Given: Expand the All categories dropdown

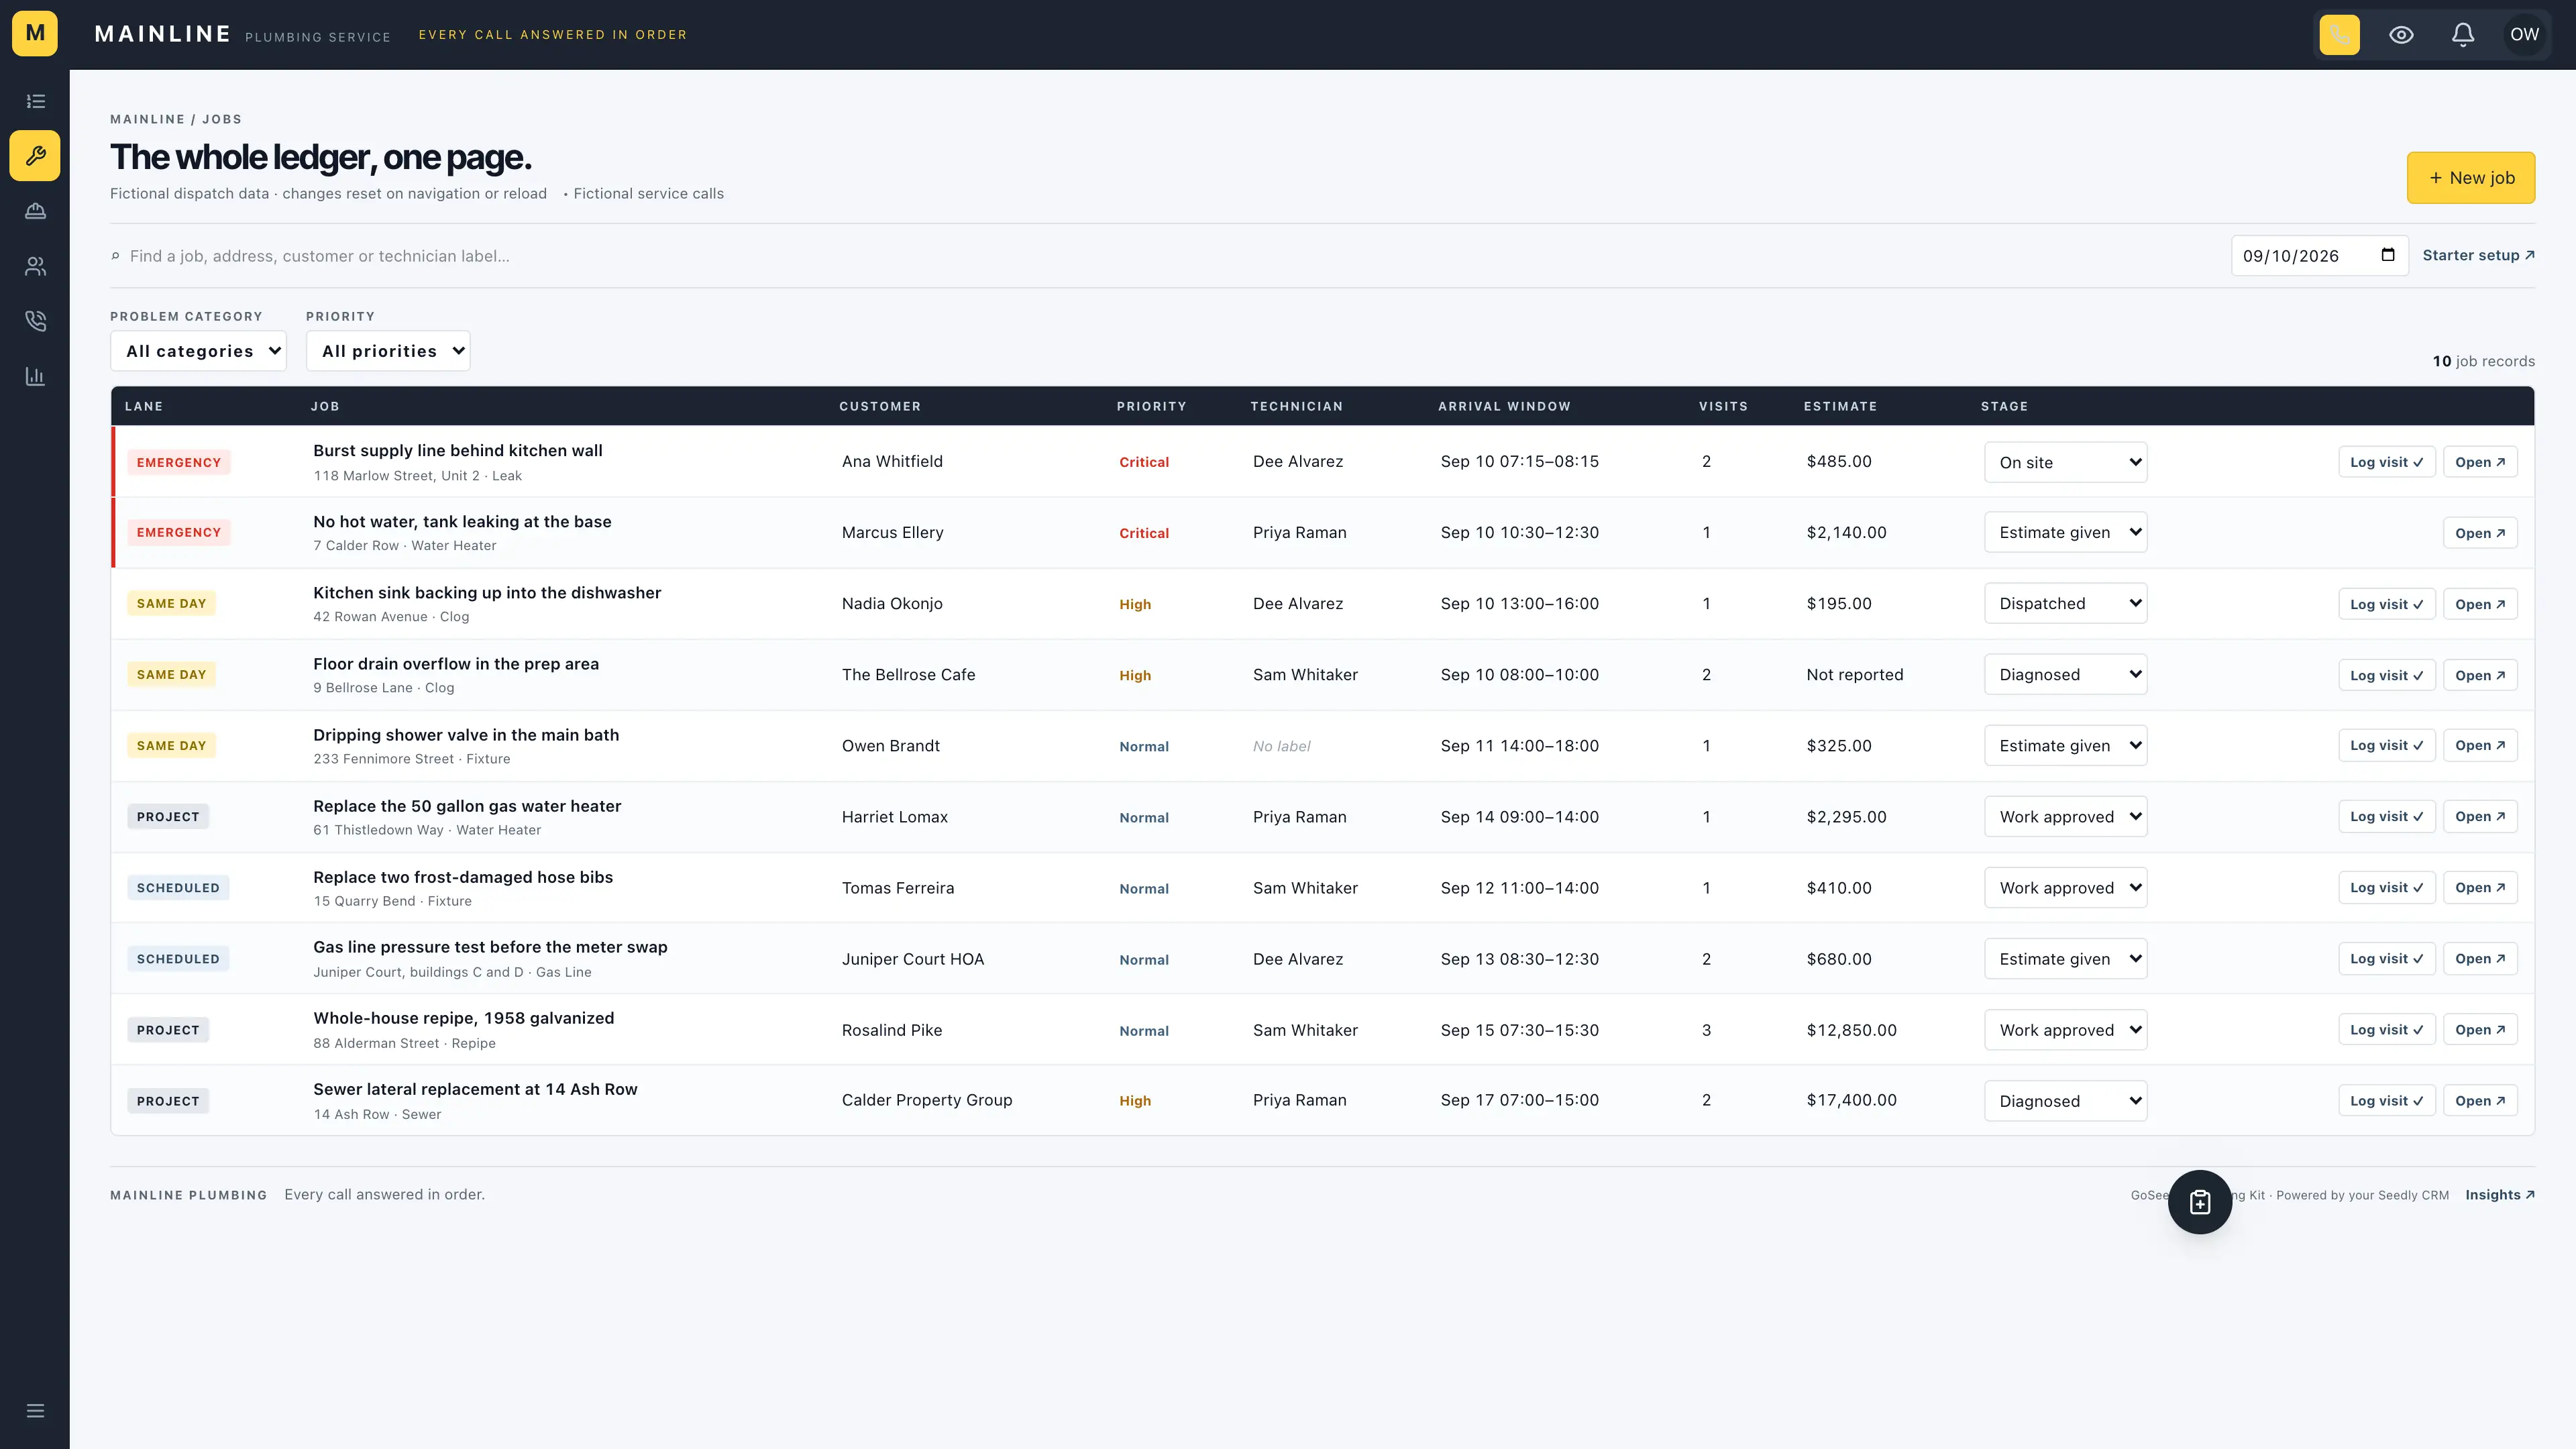Looking at the screenshot, I should (198, 351).
